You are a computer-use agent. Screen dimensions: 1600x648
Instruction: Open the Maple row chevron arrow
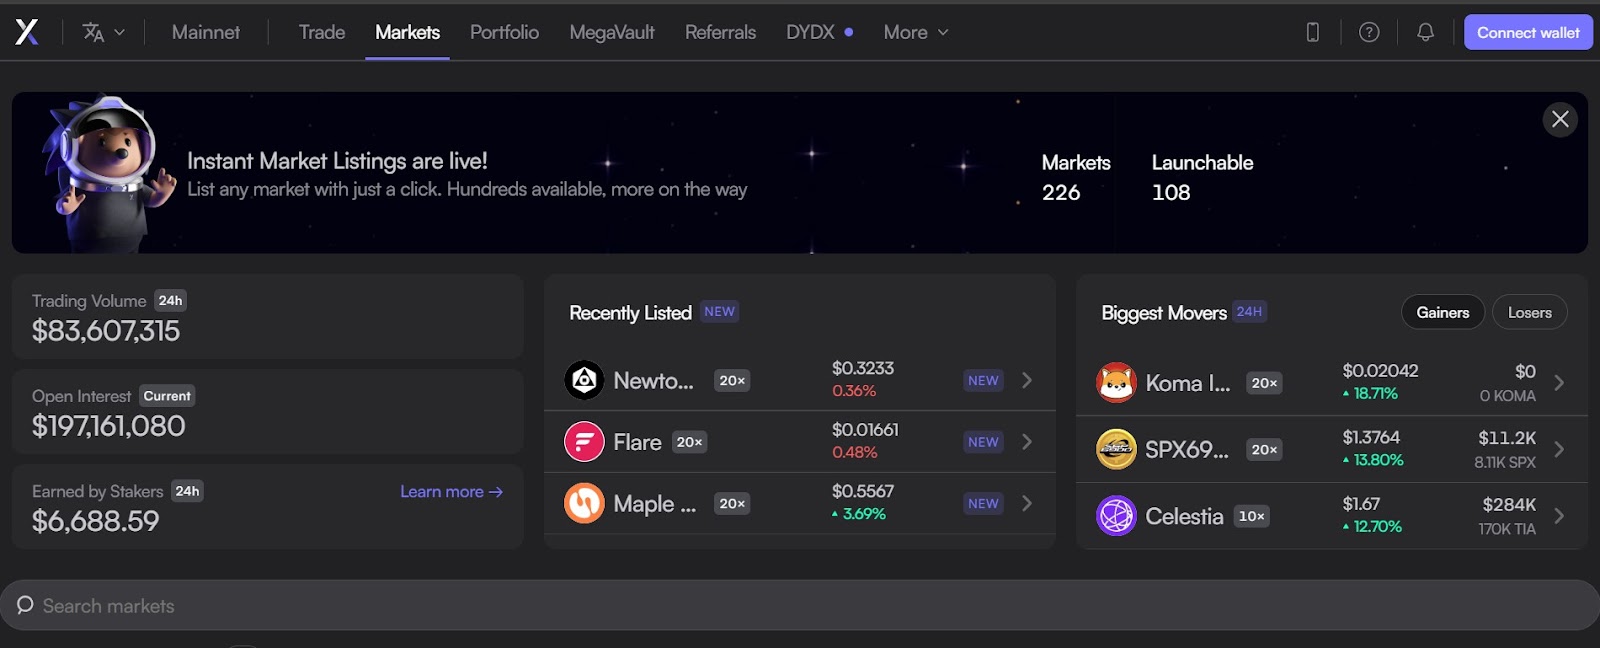[1027, 503]
